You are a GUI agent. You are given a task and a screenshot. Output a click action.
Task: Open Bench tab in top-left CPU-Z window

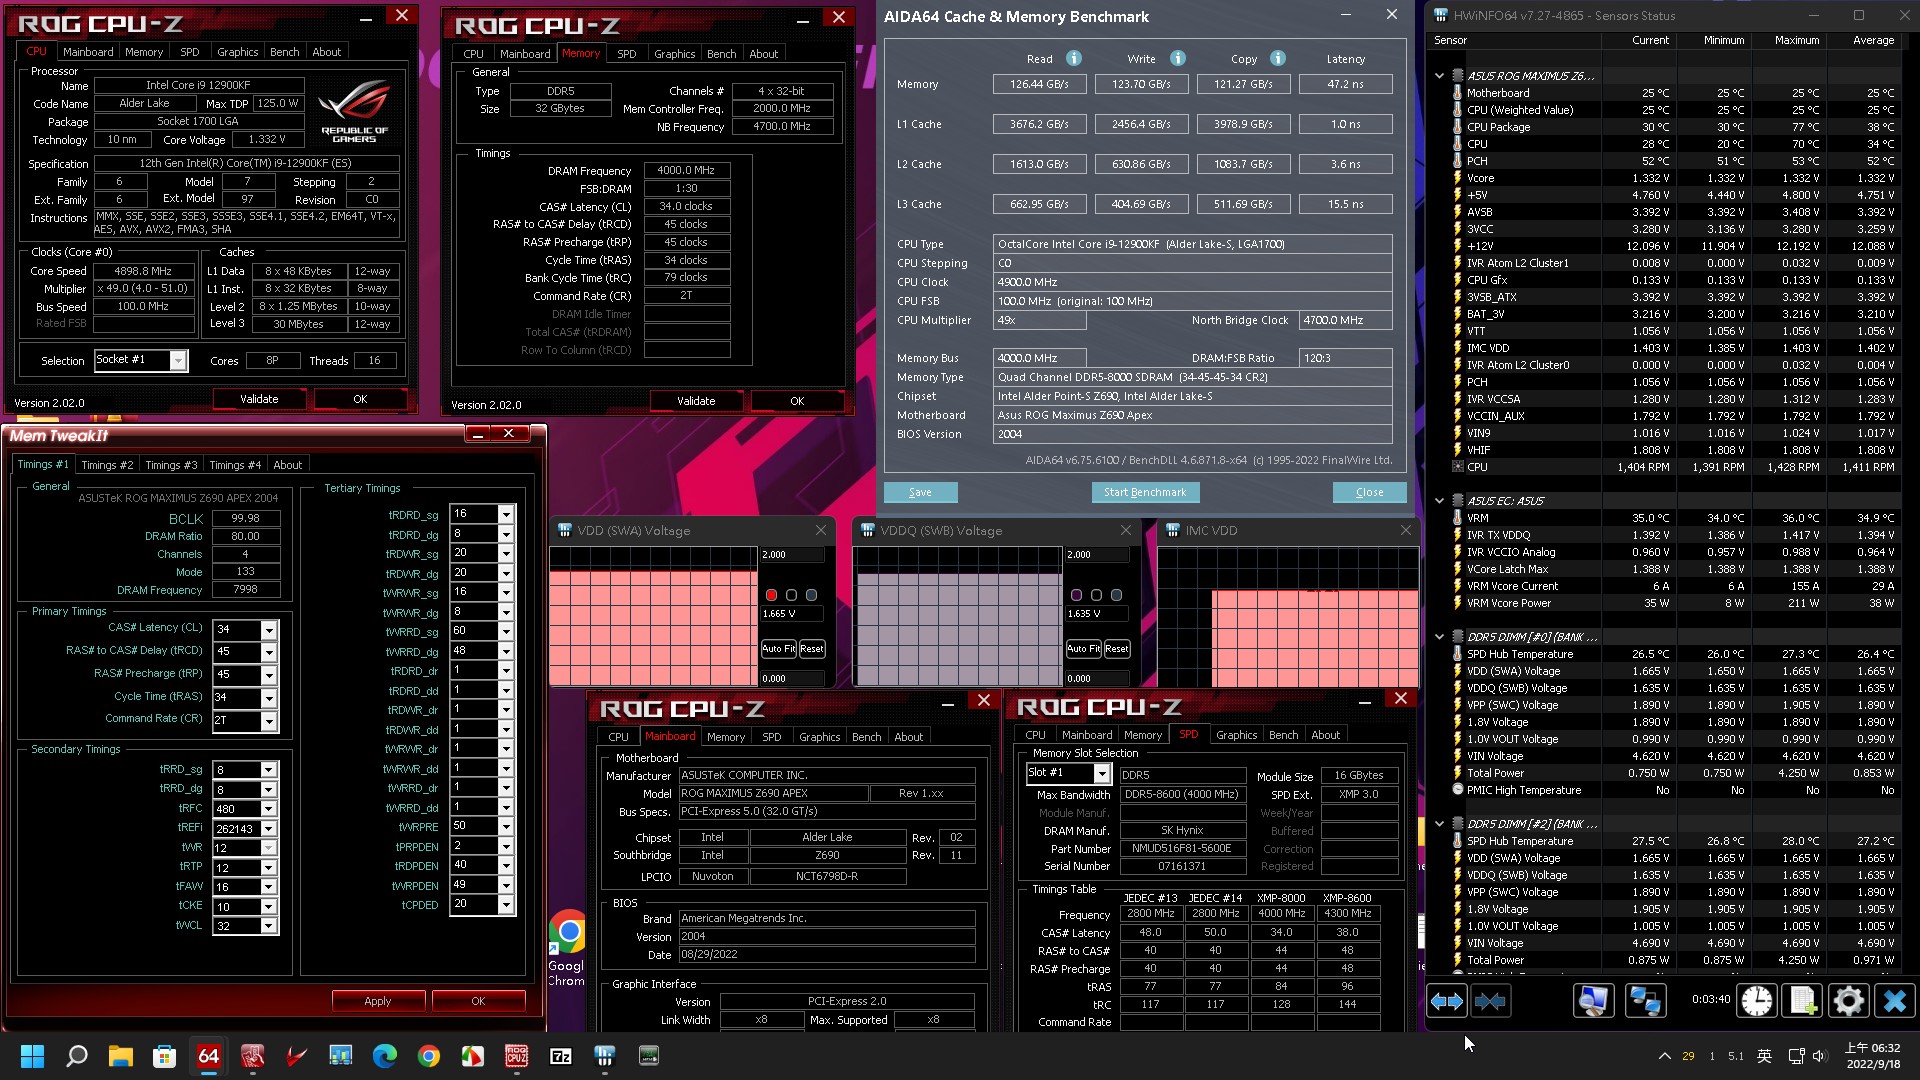tap(285, 52)
